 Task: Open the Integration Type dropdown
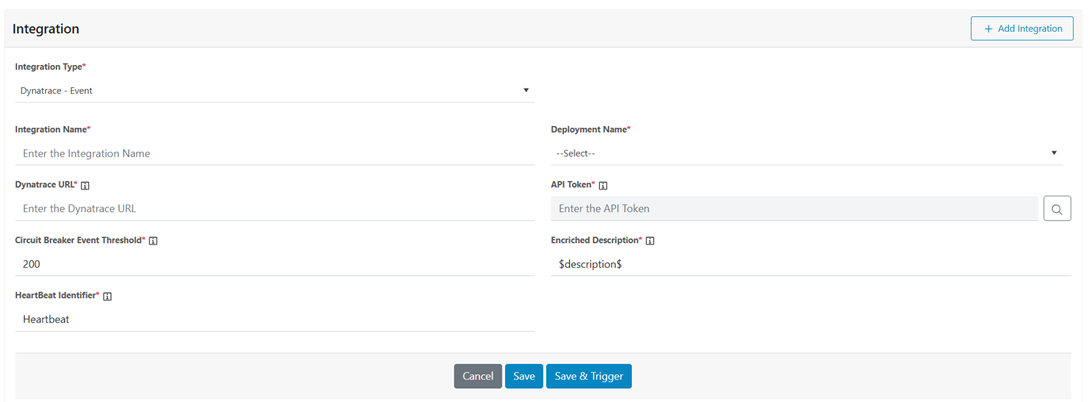tap(275, 90)
